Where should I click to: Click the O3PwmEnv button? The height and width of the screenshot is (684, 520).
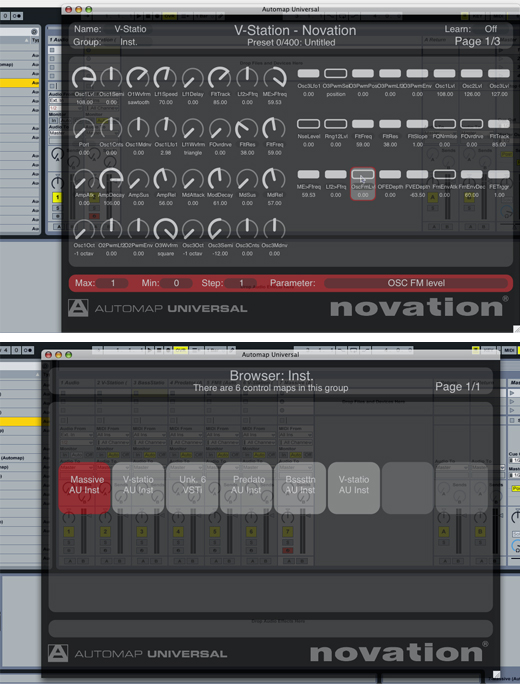coord(417,73)
